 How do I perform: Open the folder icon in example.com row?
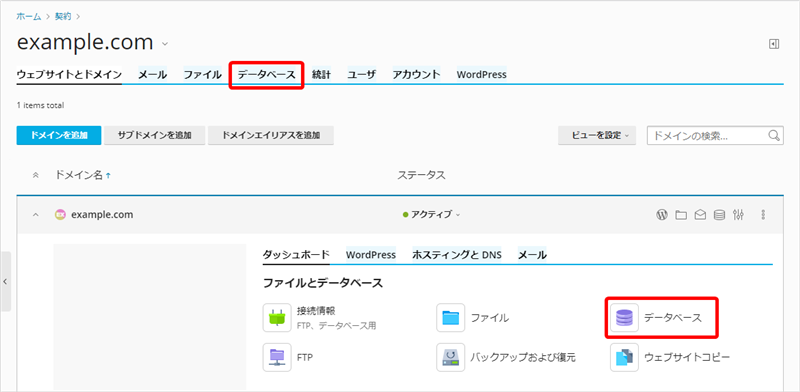pyautogui.click(x=681, y=215)
